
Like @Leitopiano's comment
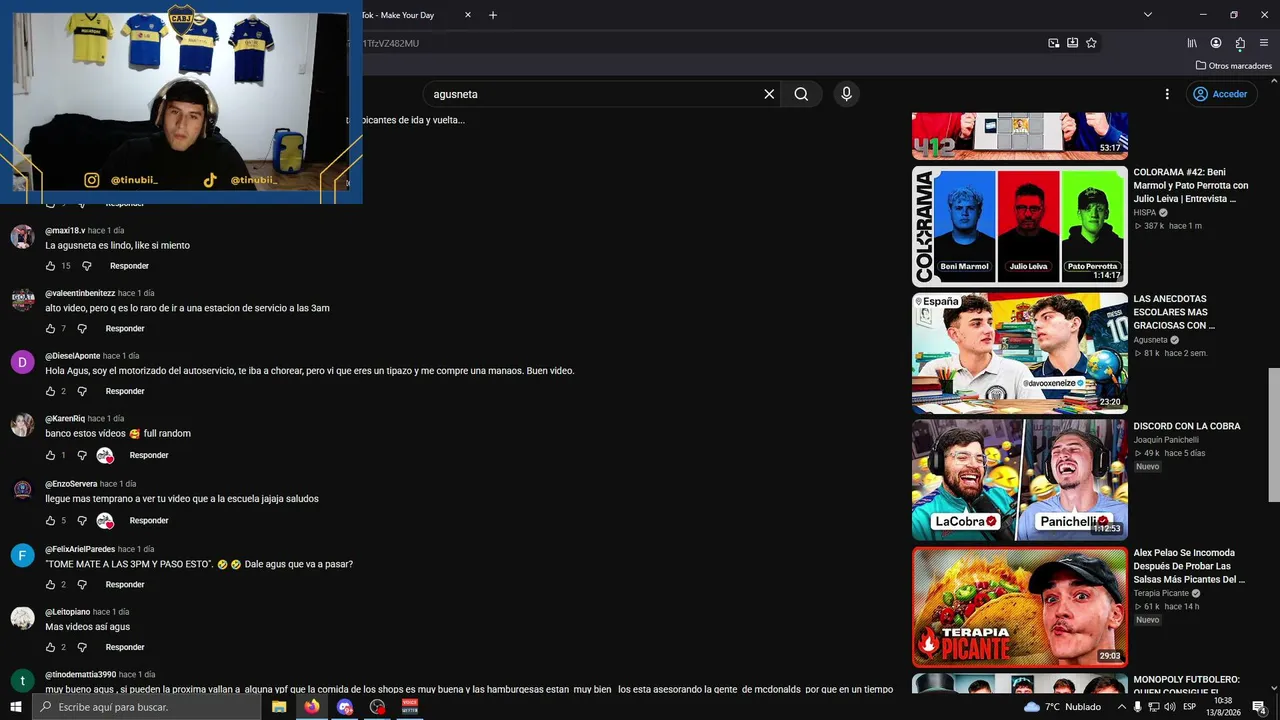pos(51,648)
